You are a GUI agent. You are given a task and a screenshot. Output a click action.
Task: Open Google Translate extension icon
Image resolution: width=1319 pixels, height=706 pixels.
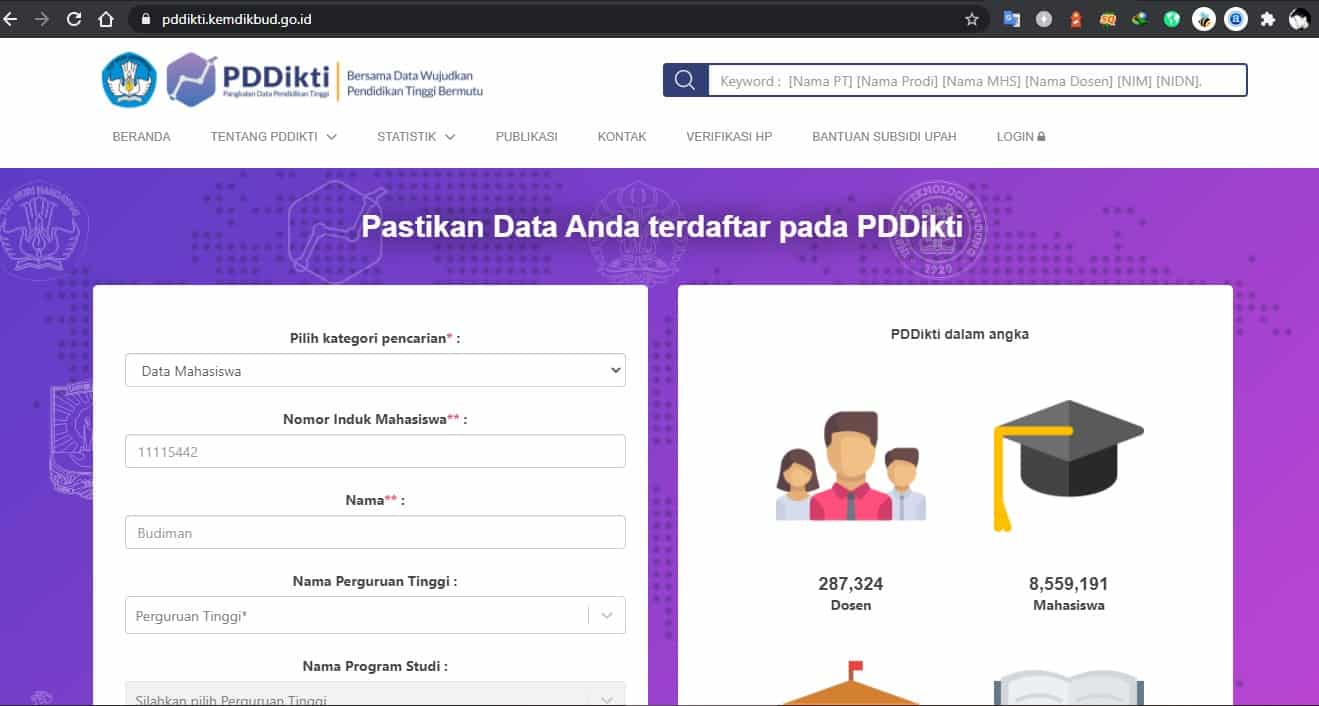point(1012,18)
